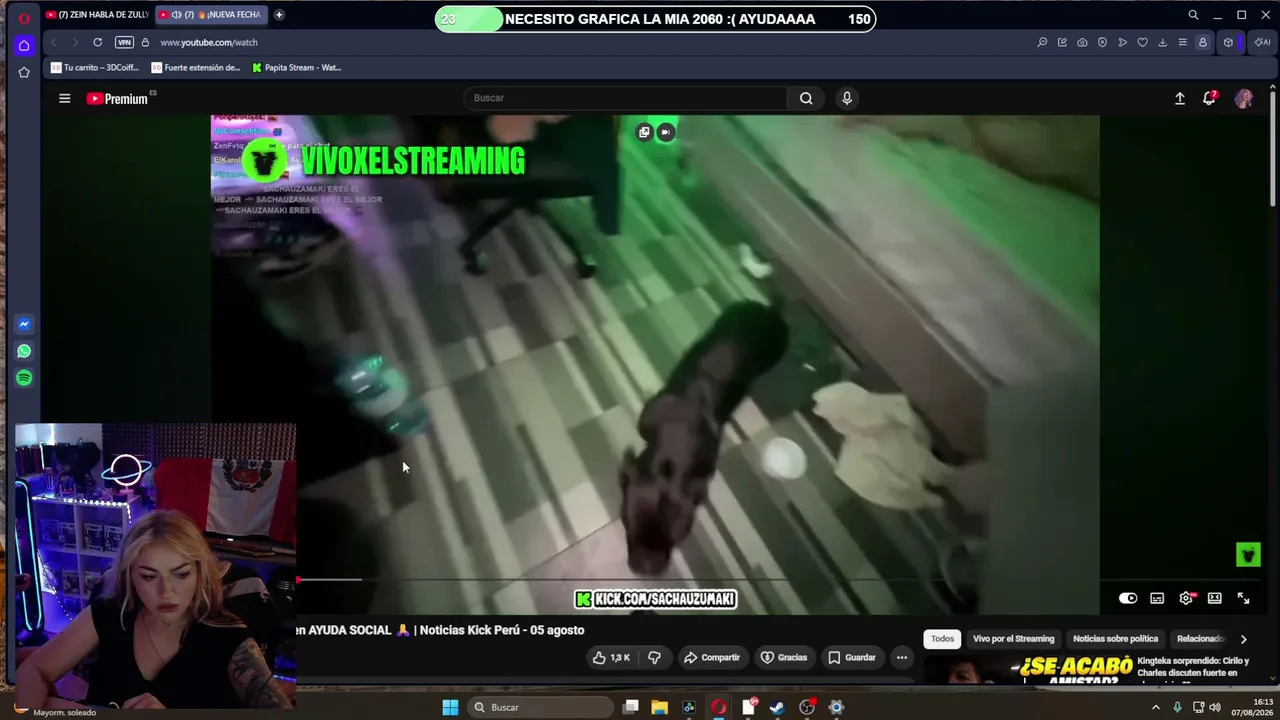Open the Papita Stream bookmark
1280x720 pixels.
pos(297,68)
